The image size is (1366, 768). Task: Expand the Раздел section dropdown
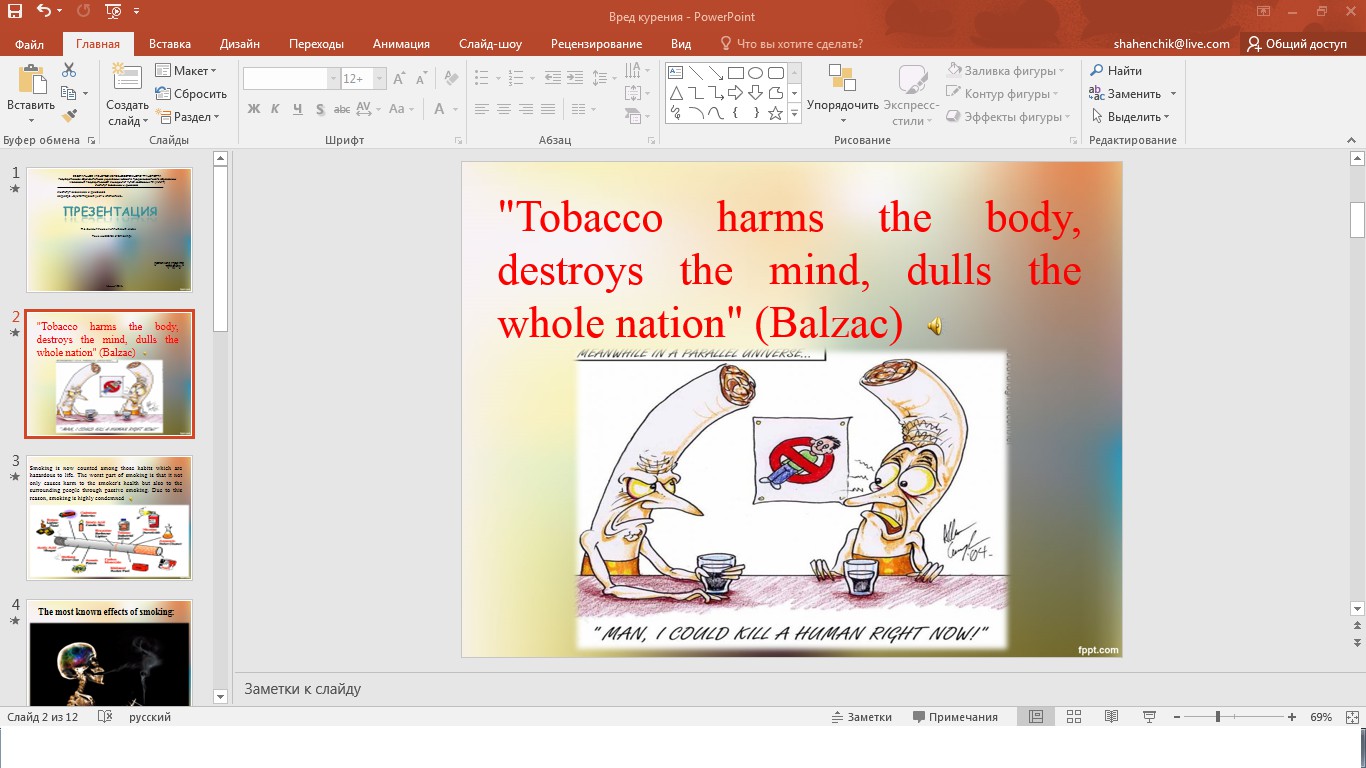tap(188, 117)
